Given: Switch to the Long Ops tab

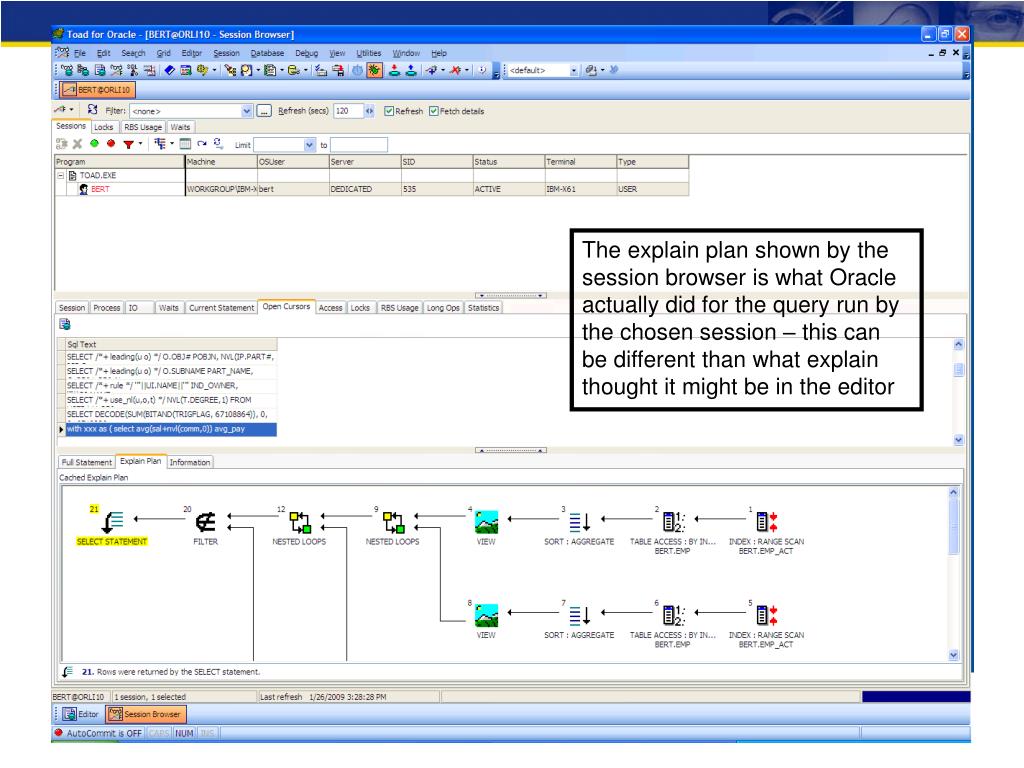Looking at the screenshot, I should (x=443, y=308).
